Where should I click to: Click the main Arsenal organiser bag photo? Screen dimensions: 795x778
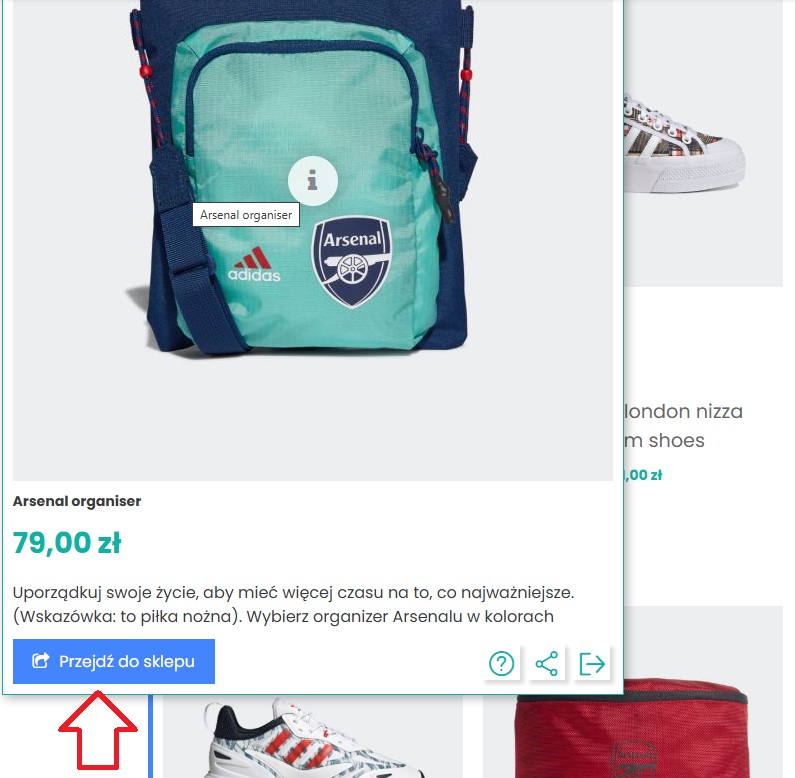click(x=313, y=239)
